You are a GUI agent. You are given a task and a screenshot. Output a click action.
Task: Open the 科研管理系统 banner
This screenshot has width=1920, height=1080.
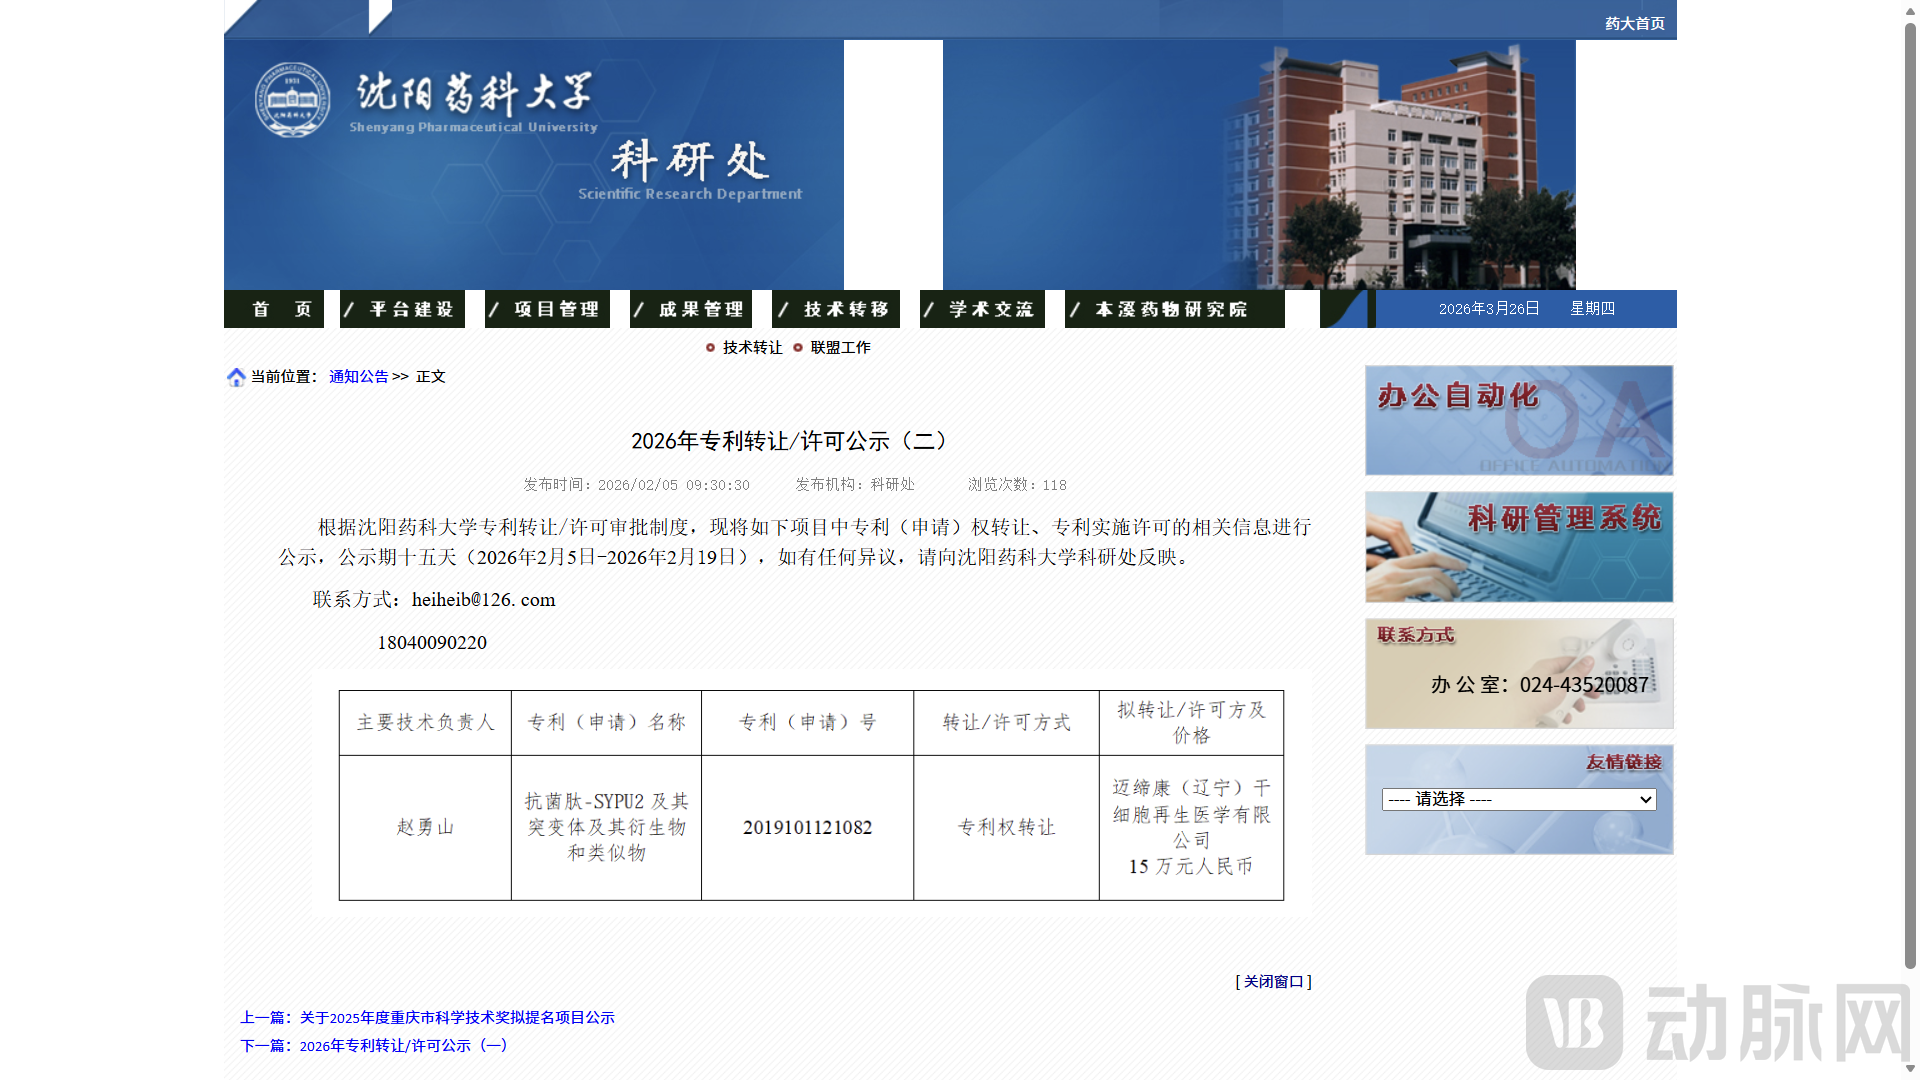coord(1518,547)
